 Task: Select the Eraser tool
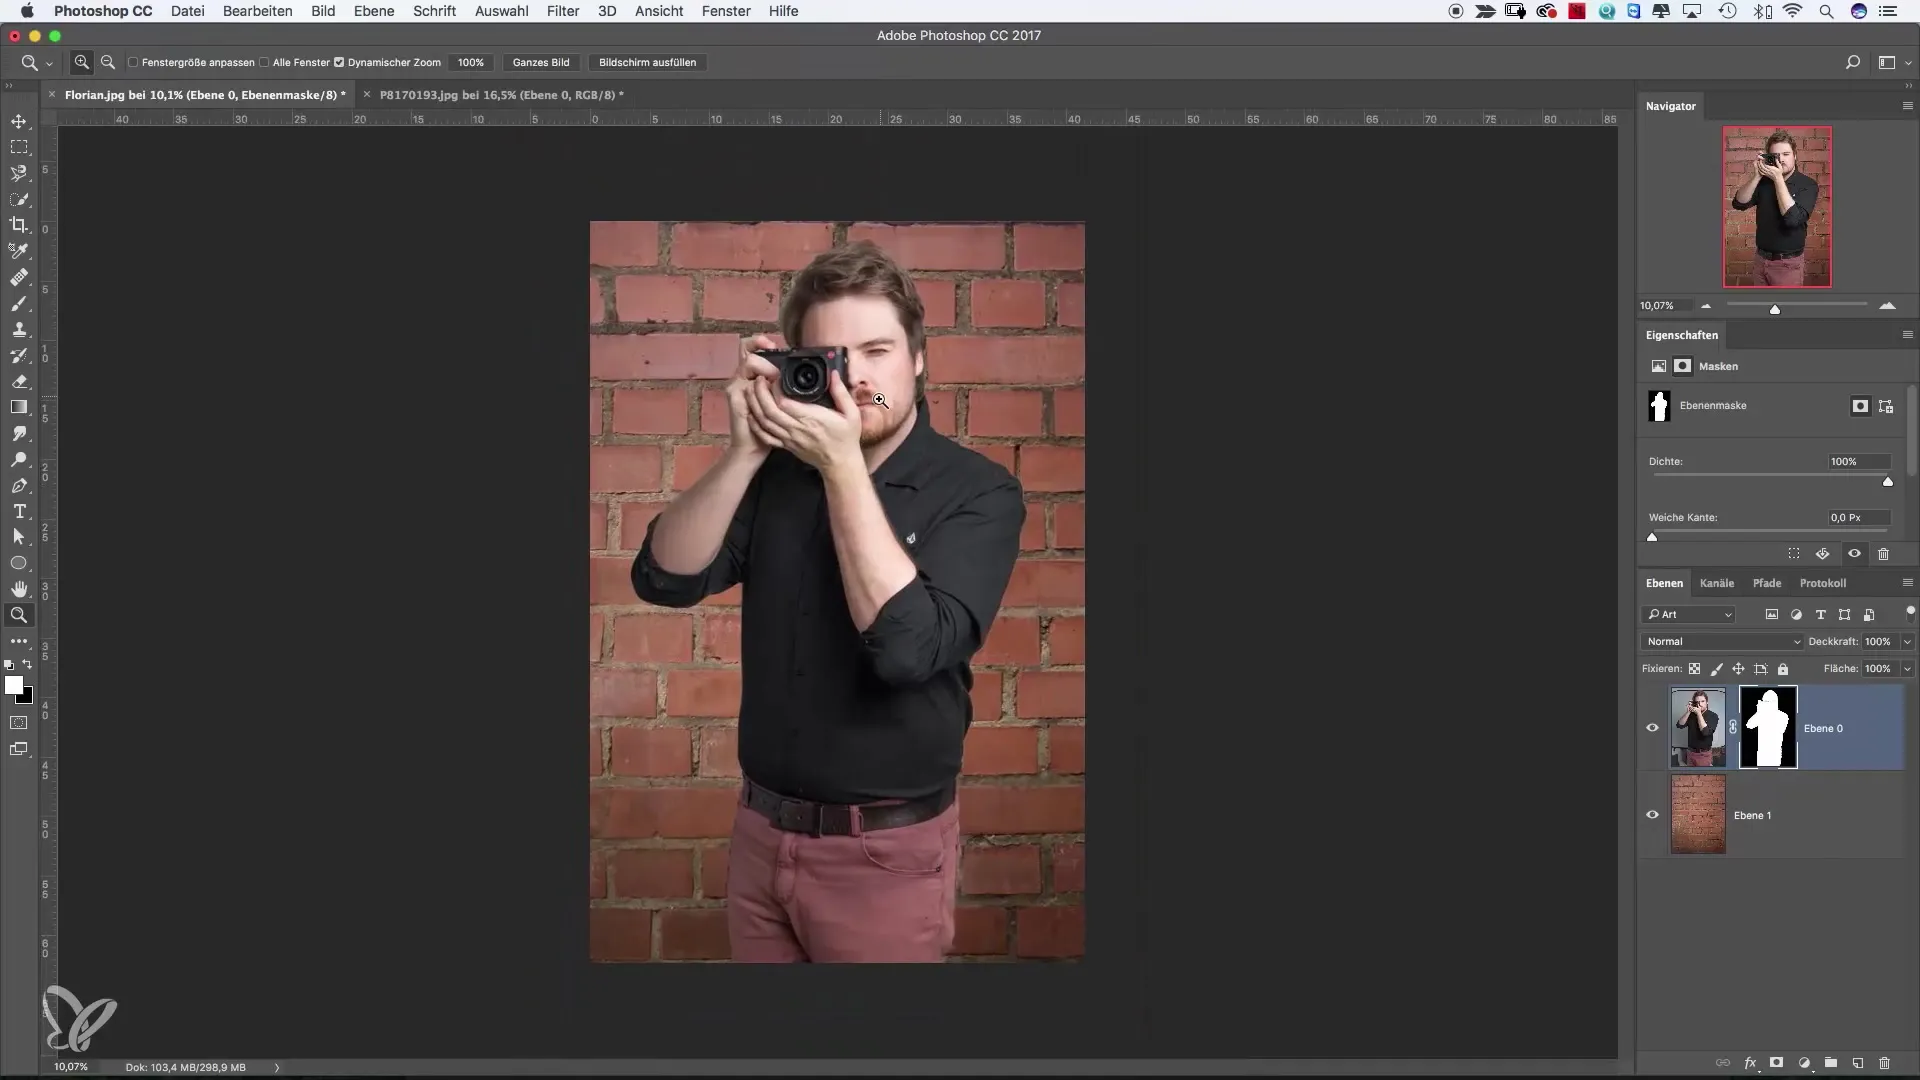tap(19, 381)
